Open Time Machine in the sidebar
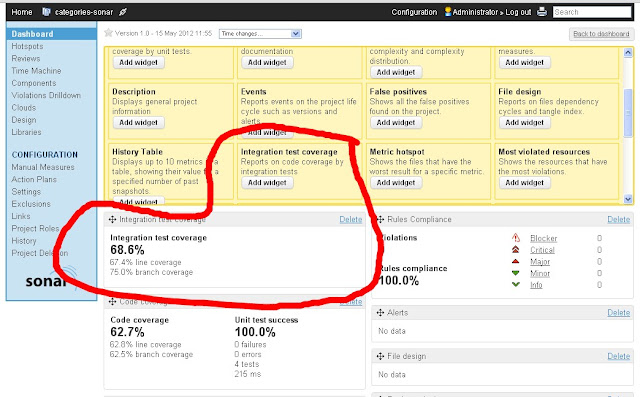This screenshot has height=397, width=640. [x=36, y=71]
